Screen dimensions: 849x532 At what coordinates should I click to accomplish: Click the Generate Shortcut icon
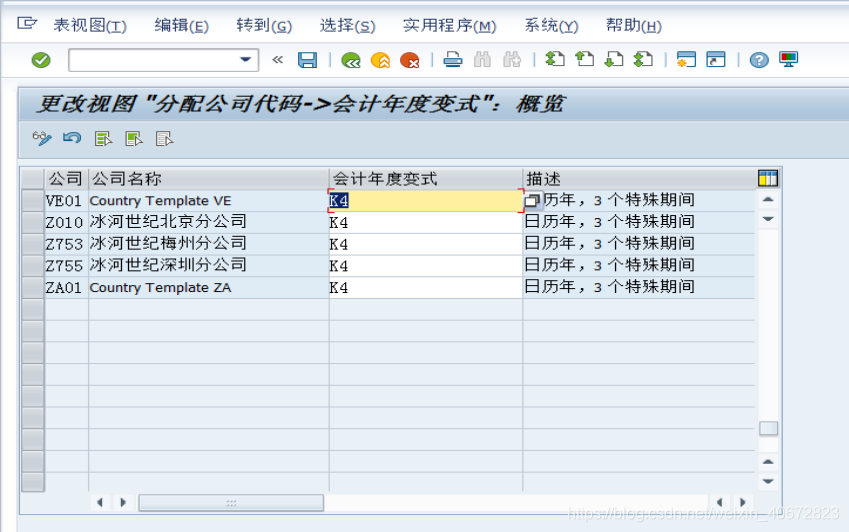716,60
